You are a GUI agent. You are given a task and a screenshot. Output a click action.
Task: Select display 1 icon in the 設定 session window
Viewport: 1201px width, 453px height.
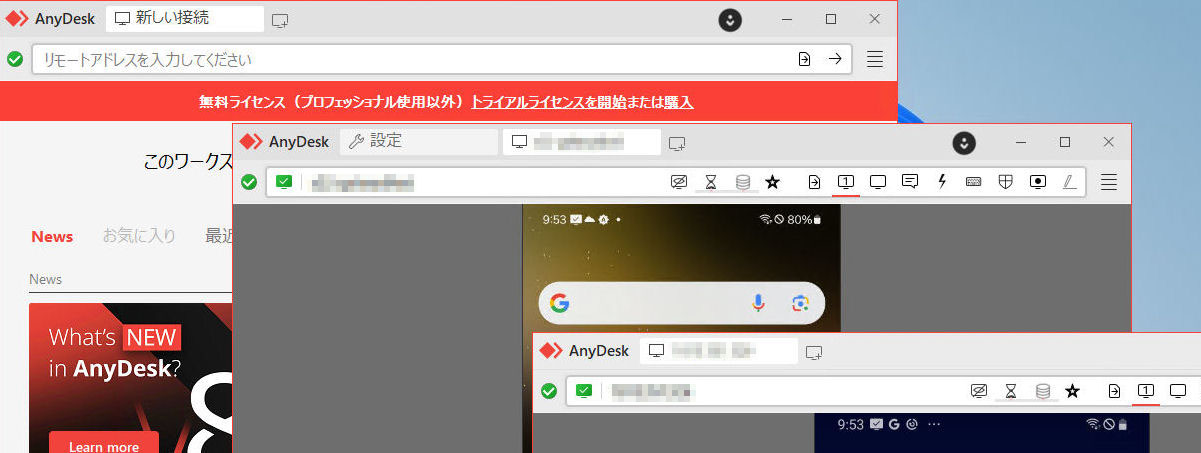(846, 182)
